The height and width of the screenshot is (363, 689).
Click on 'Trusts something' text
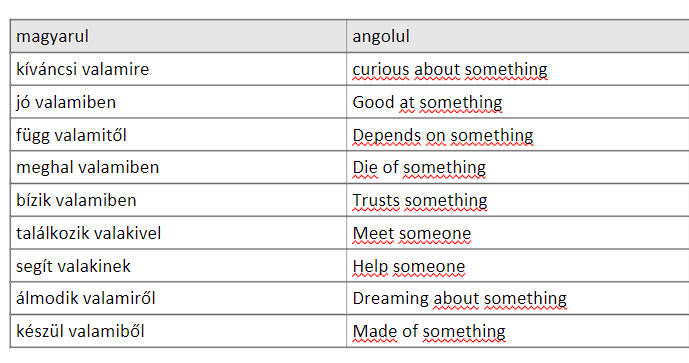coord(420,200)
